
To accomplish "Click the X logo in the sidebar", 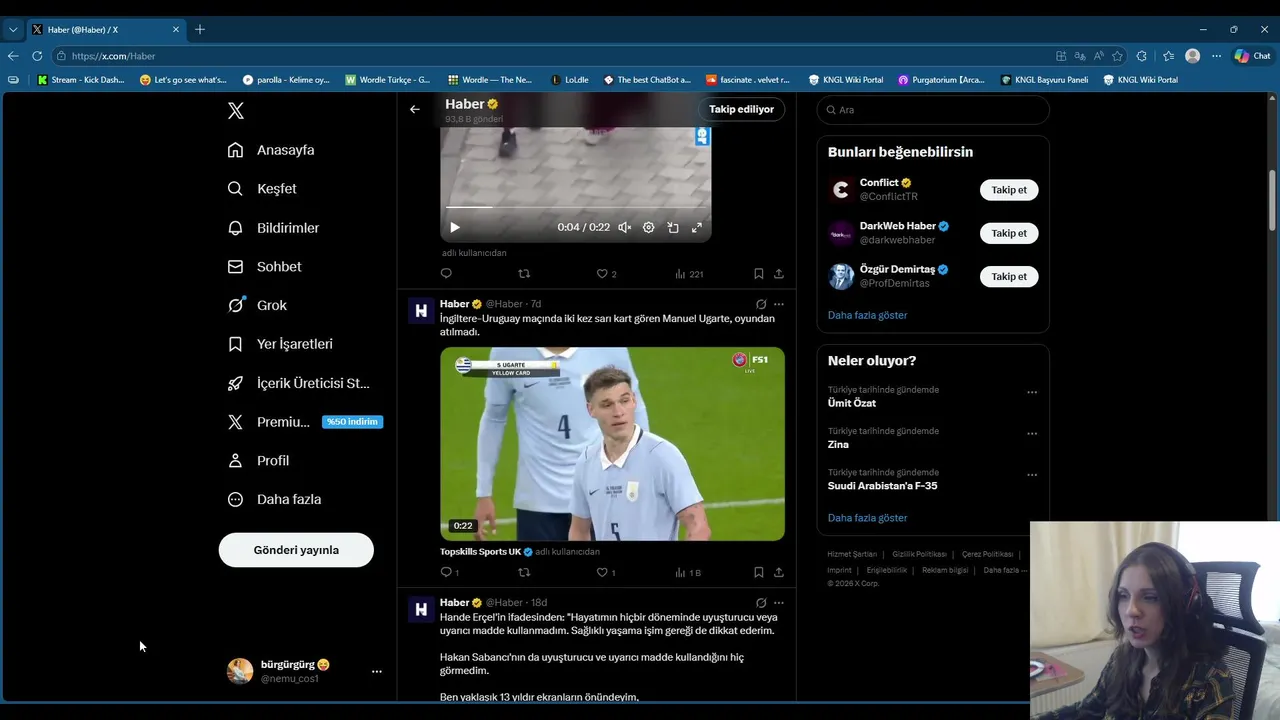I will coord(236,111).
